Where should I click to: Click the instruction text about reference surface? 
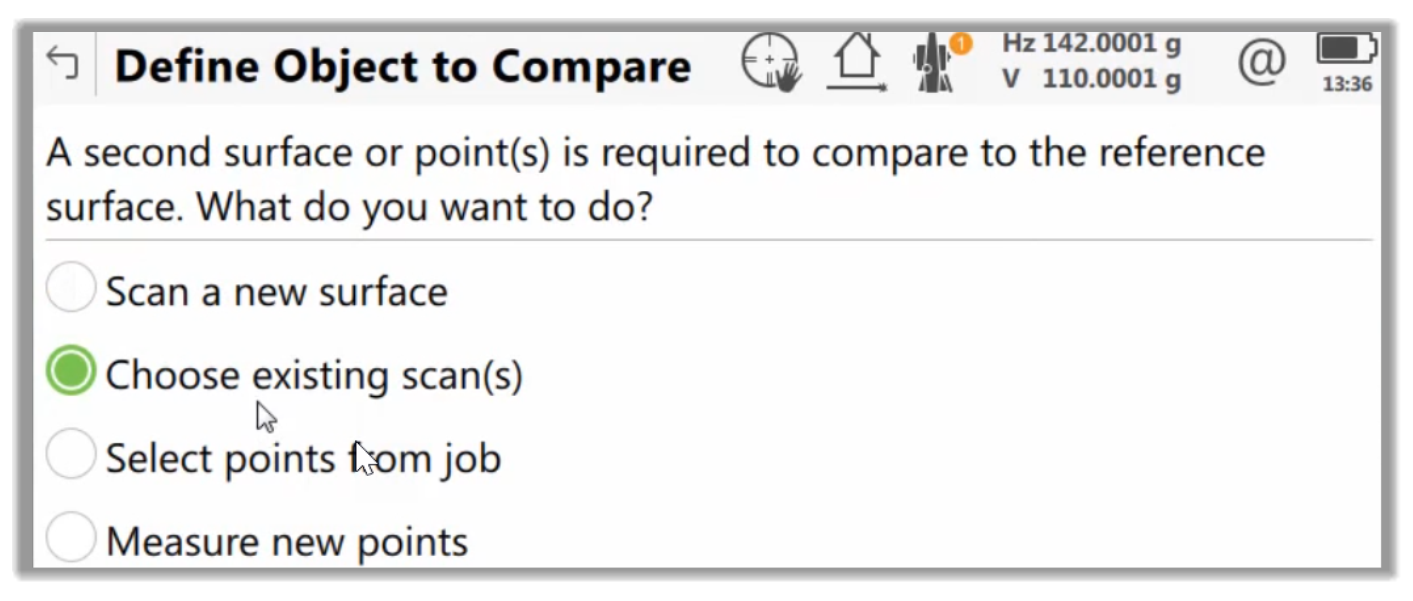tap(656, 180)
